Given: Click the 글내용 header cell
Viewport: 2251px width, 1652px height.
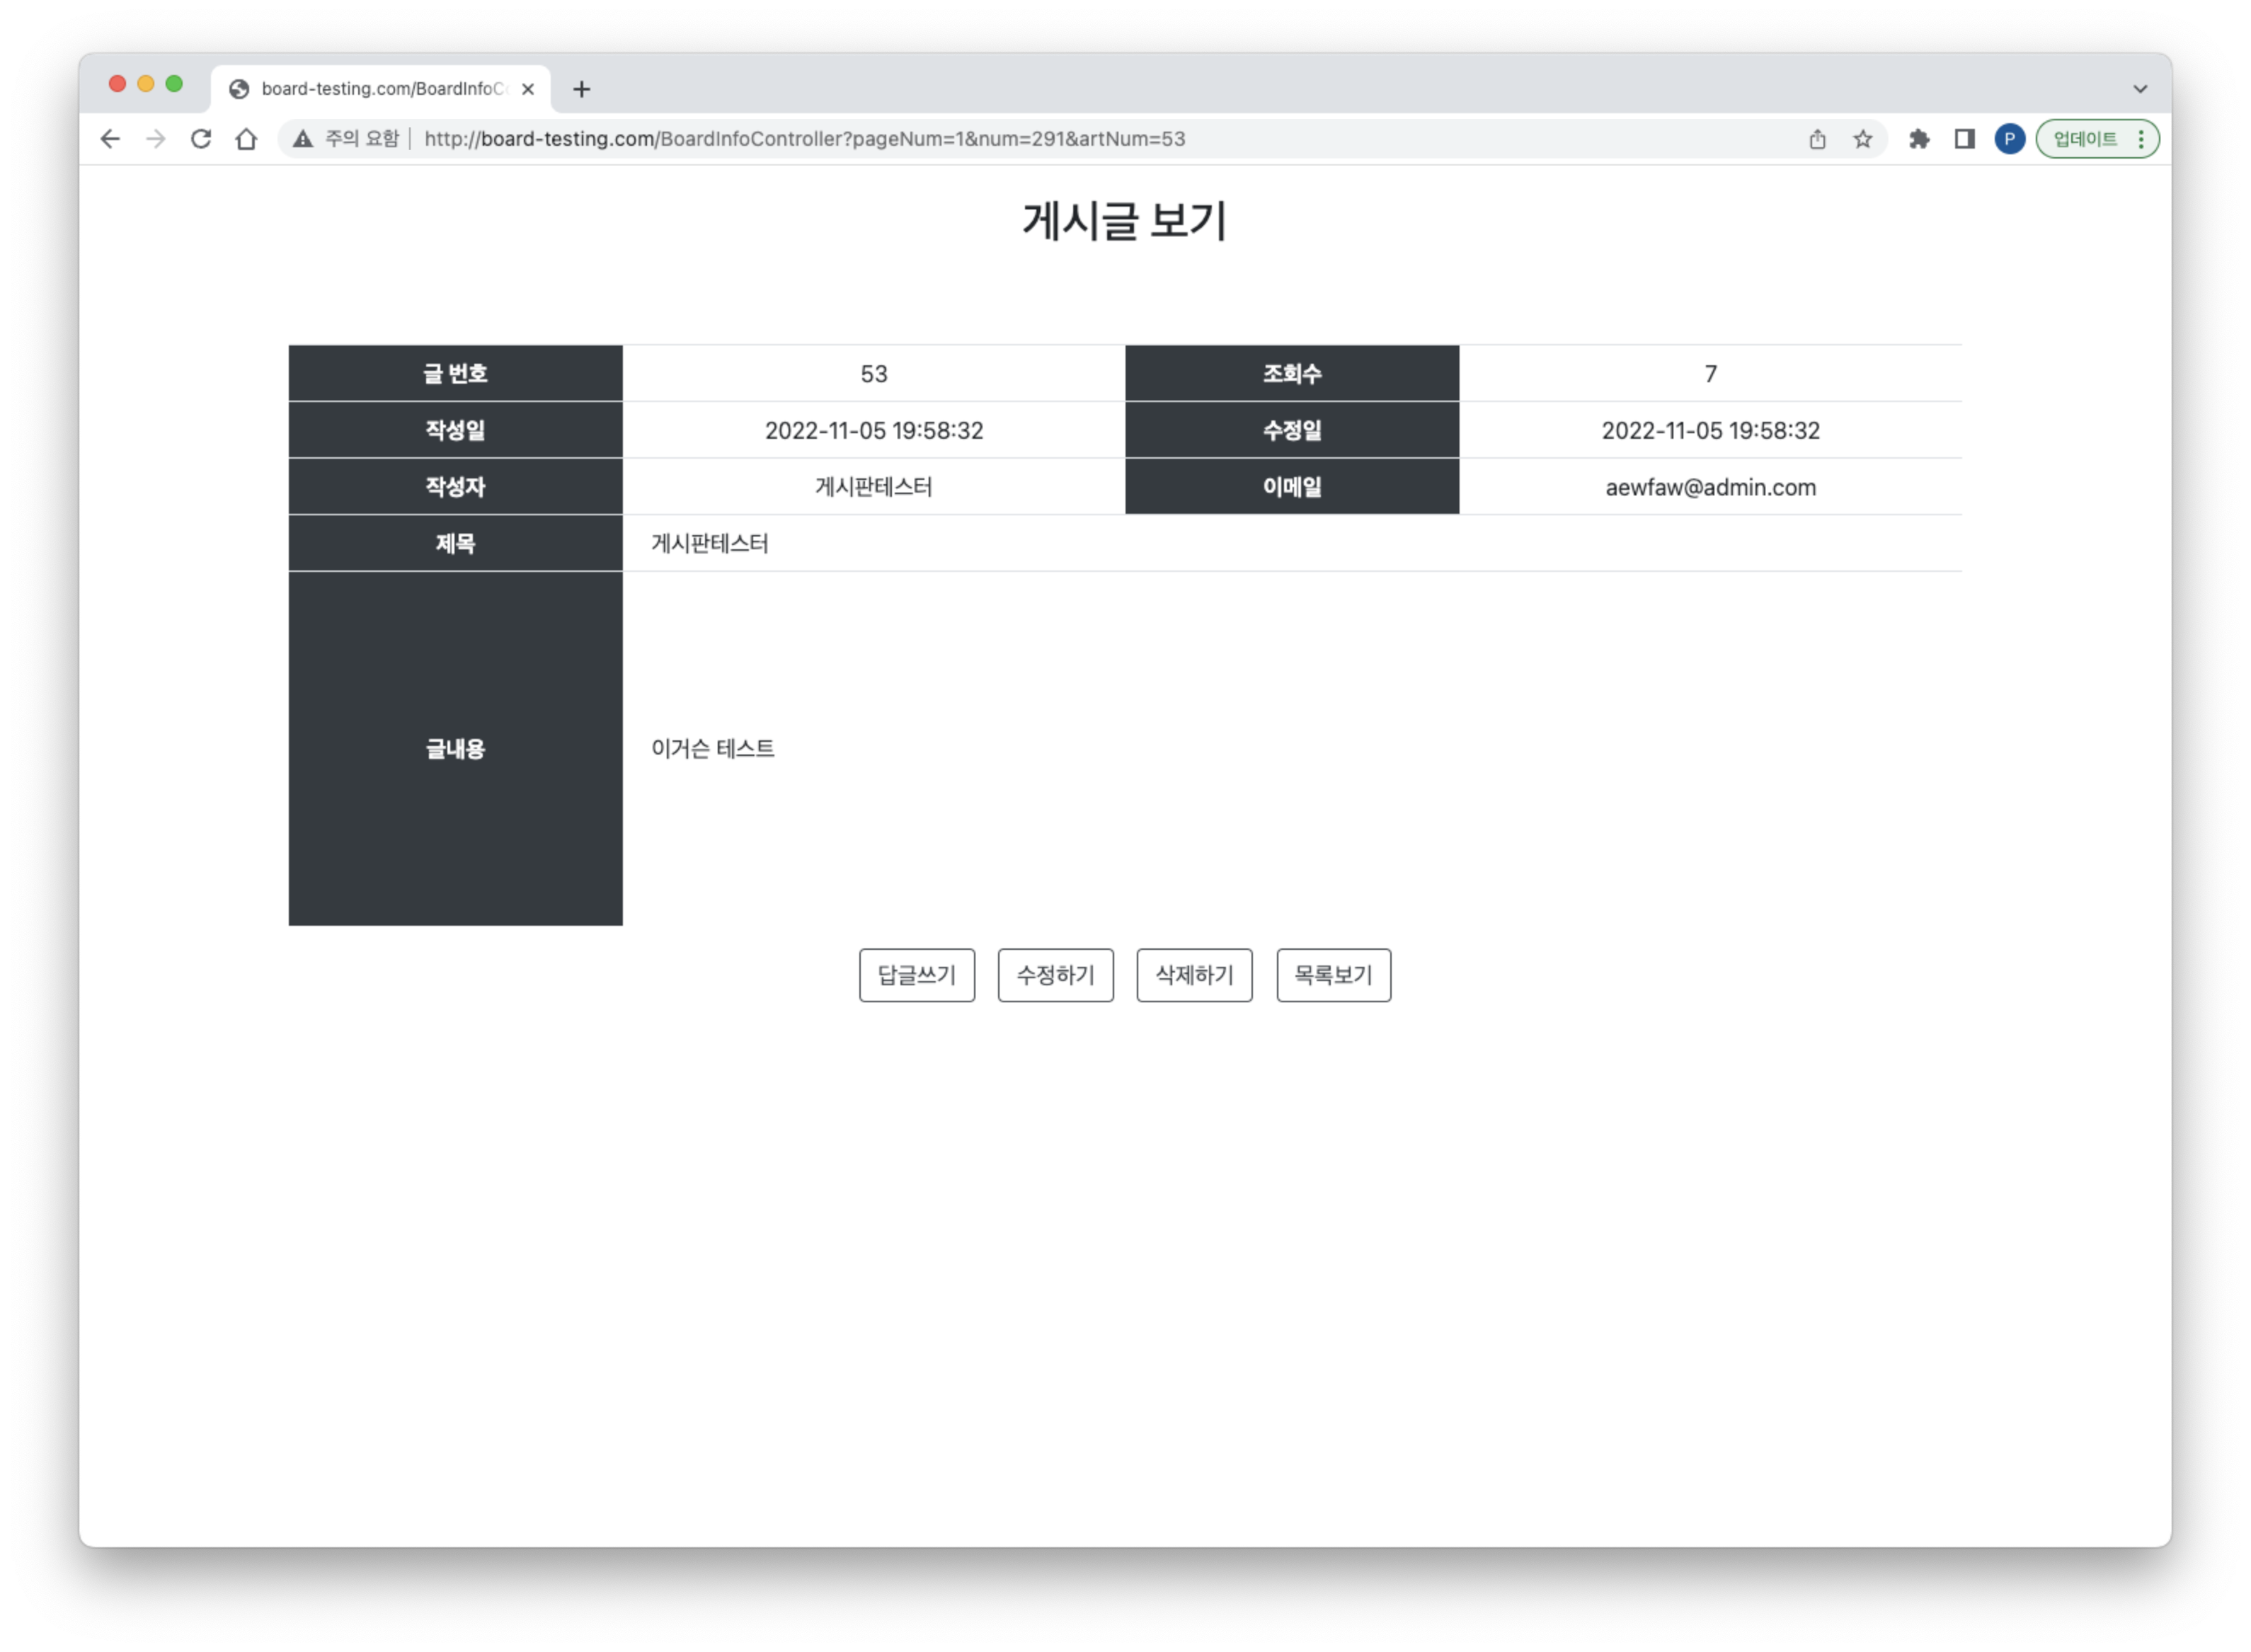Looking at the screenshot, I should (x=456, y=749).
